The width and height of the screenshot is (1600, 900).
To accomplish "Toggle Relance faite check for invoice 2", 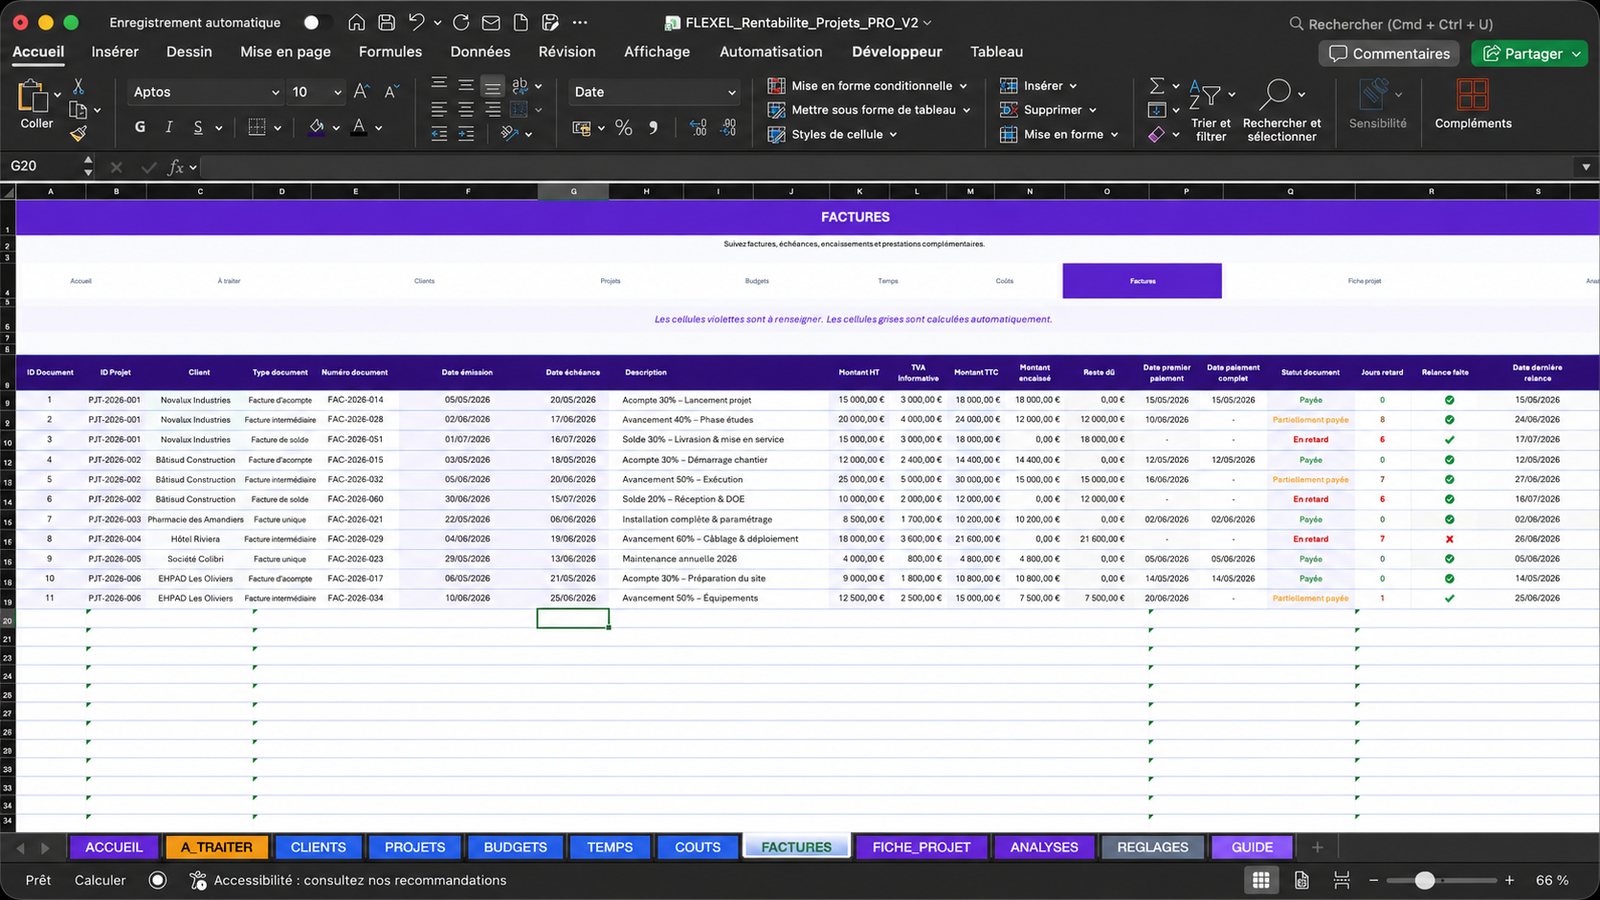I will click(x=1449, y=420).
